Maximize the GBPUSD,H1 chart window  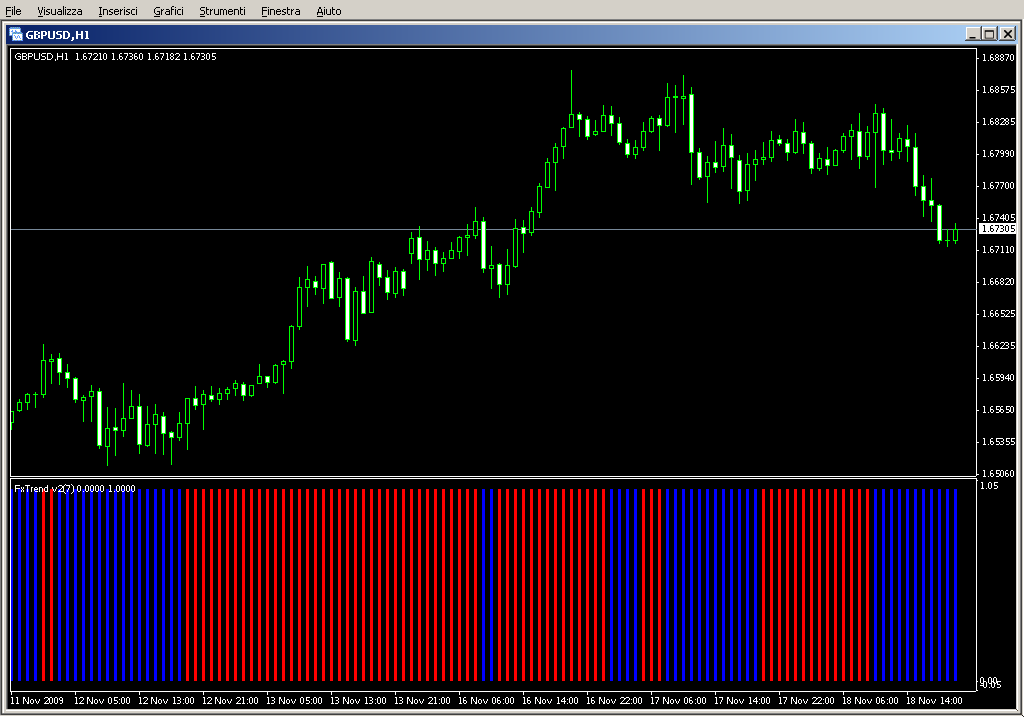(x=989, y=34)
